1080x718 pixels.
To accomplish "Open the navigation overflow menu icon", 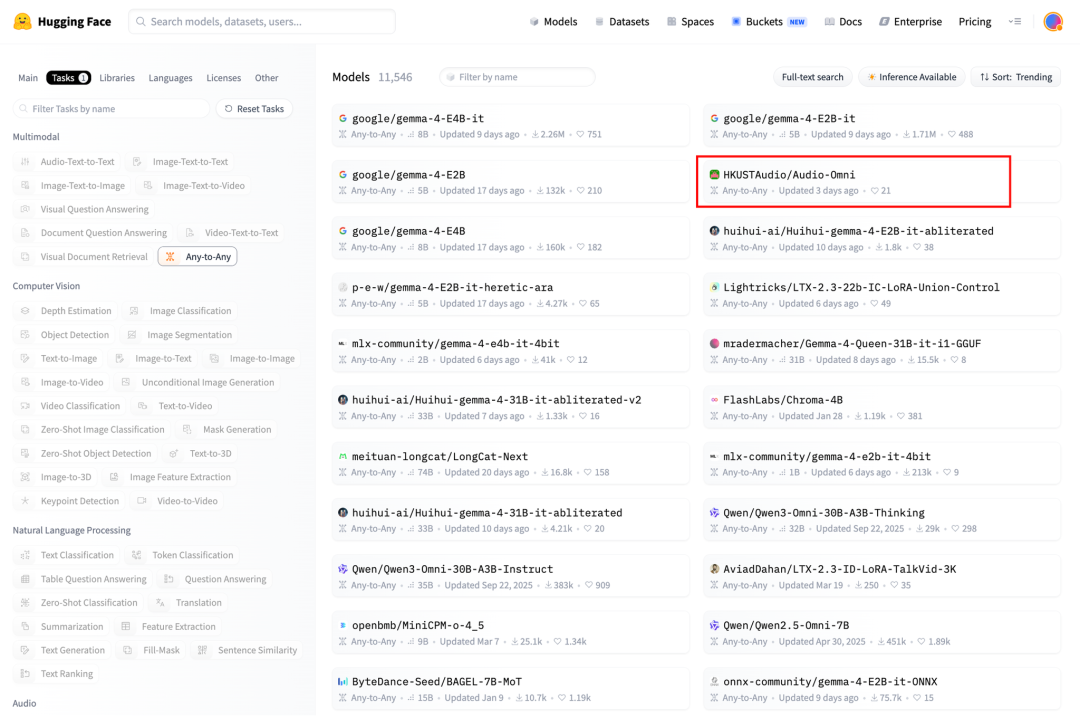I will pos(1015,21).
